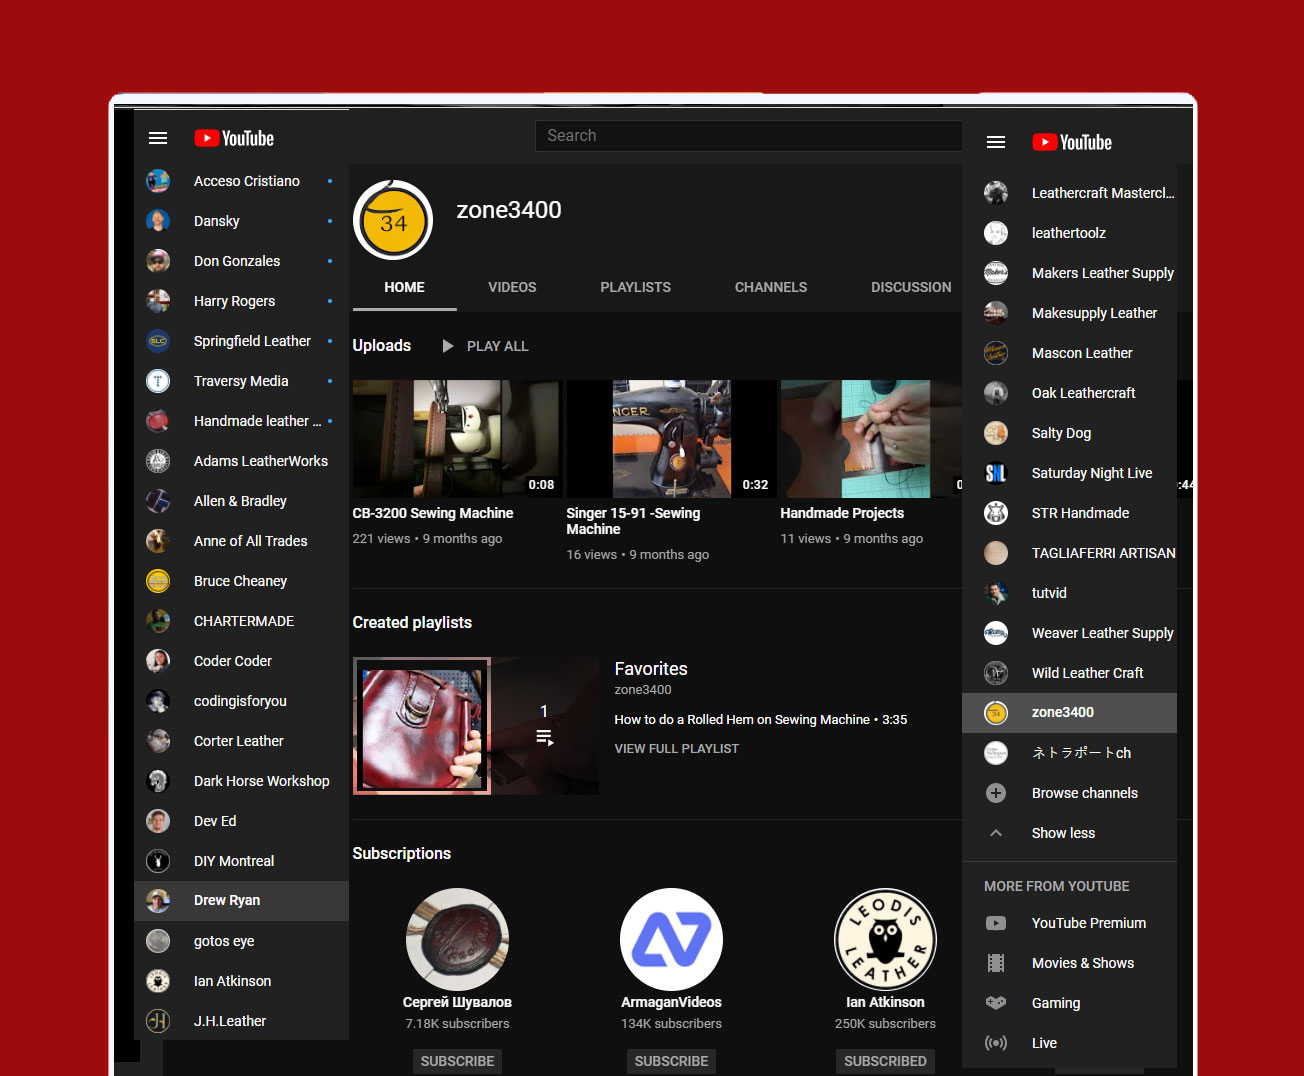
Task: Click the Dansky channel avatar
Action: coord(158,221)
